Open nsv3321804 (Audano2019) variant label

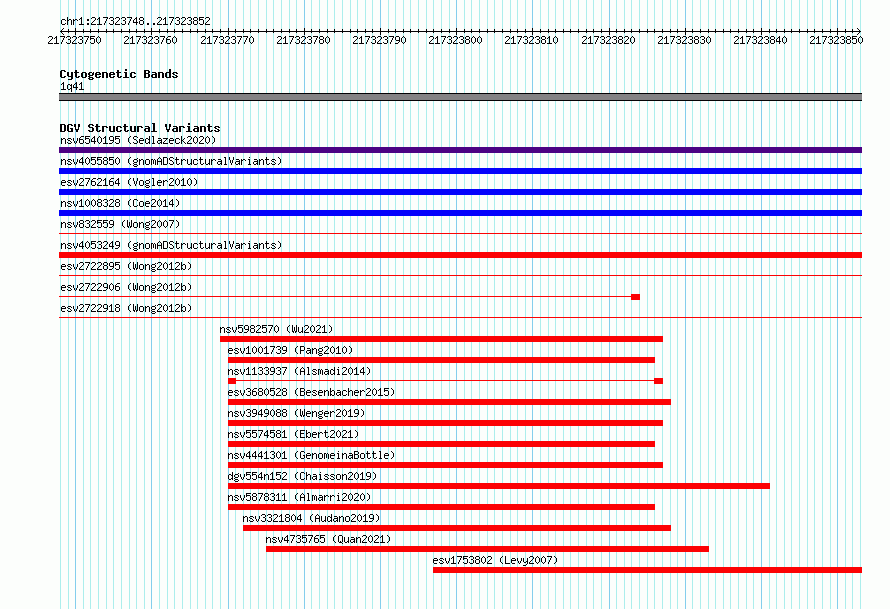[x=311, y=518]
